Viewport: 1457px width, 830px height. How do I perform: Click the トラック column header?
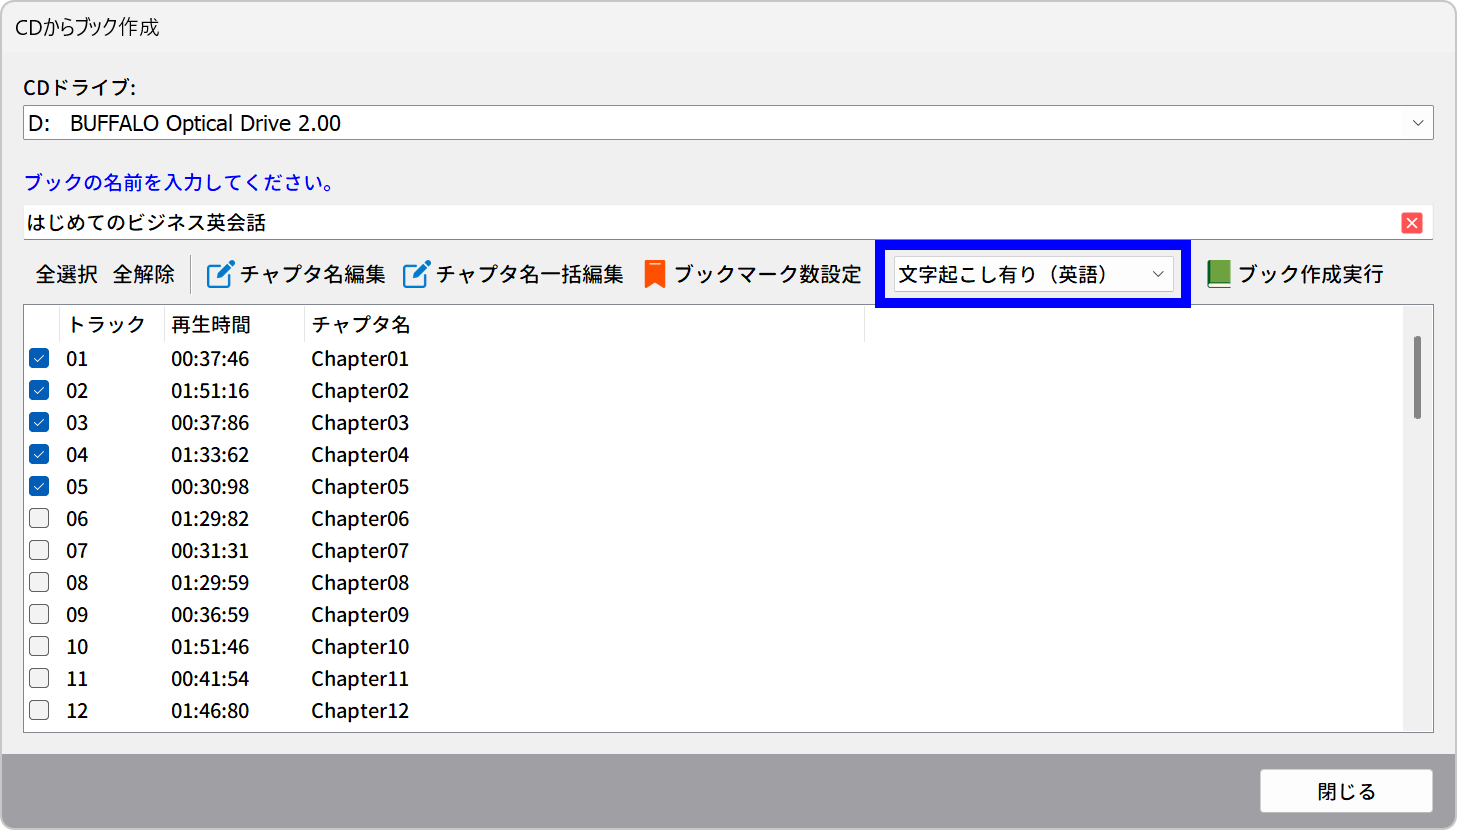[107, 325]
